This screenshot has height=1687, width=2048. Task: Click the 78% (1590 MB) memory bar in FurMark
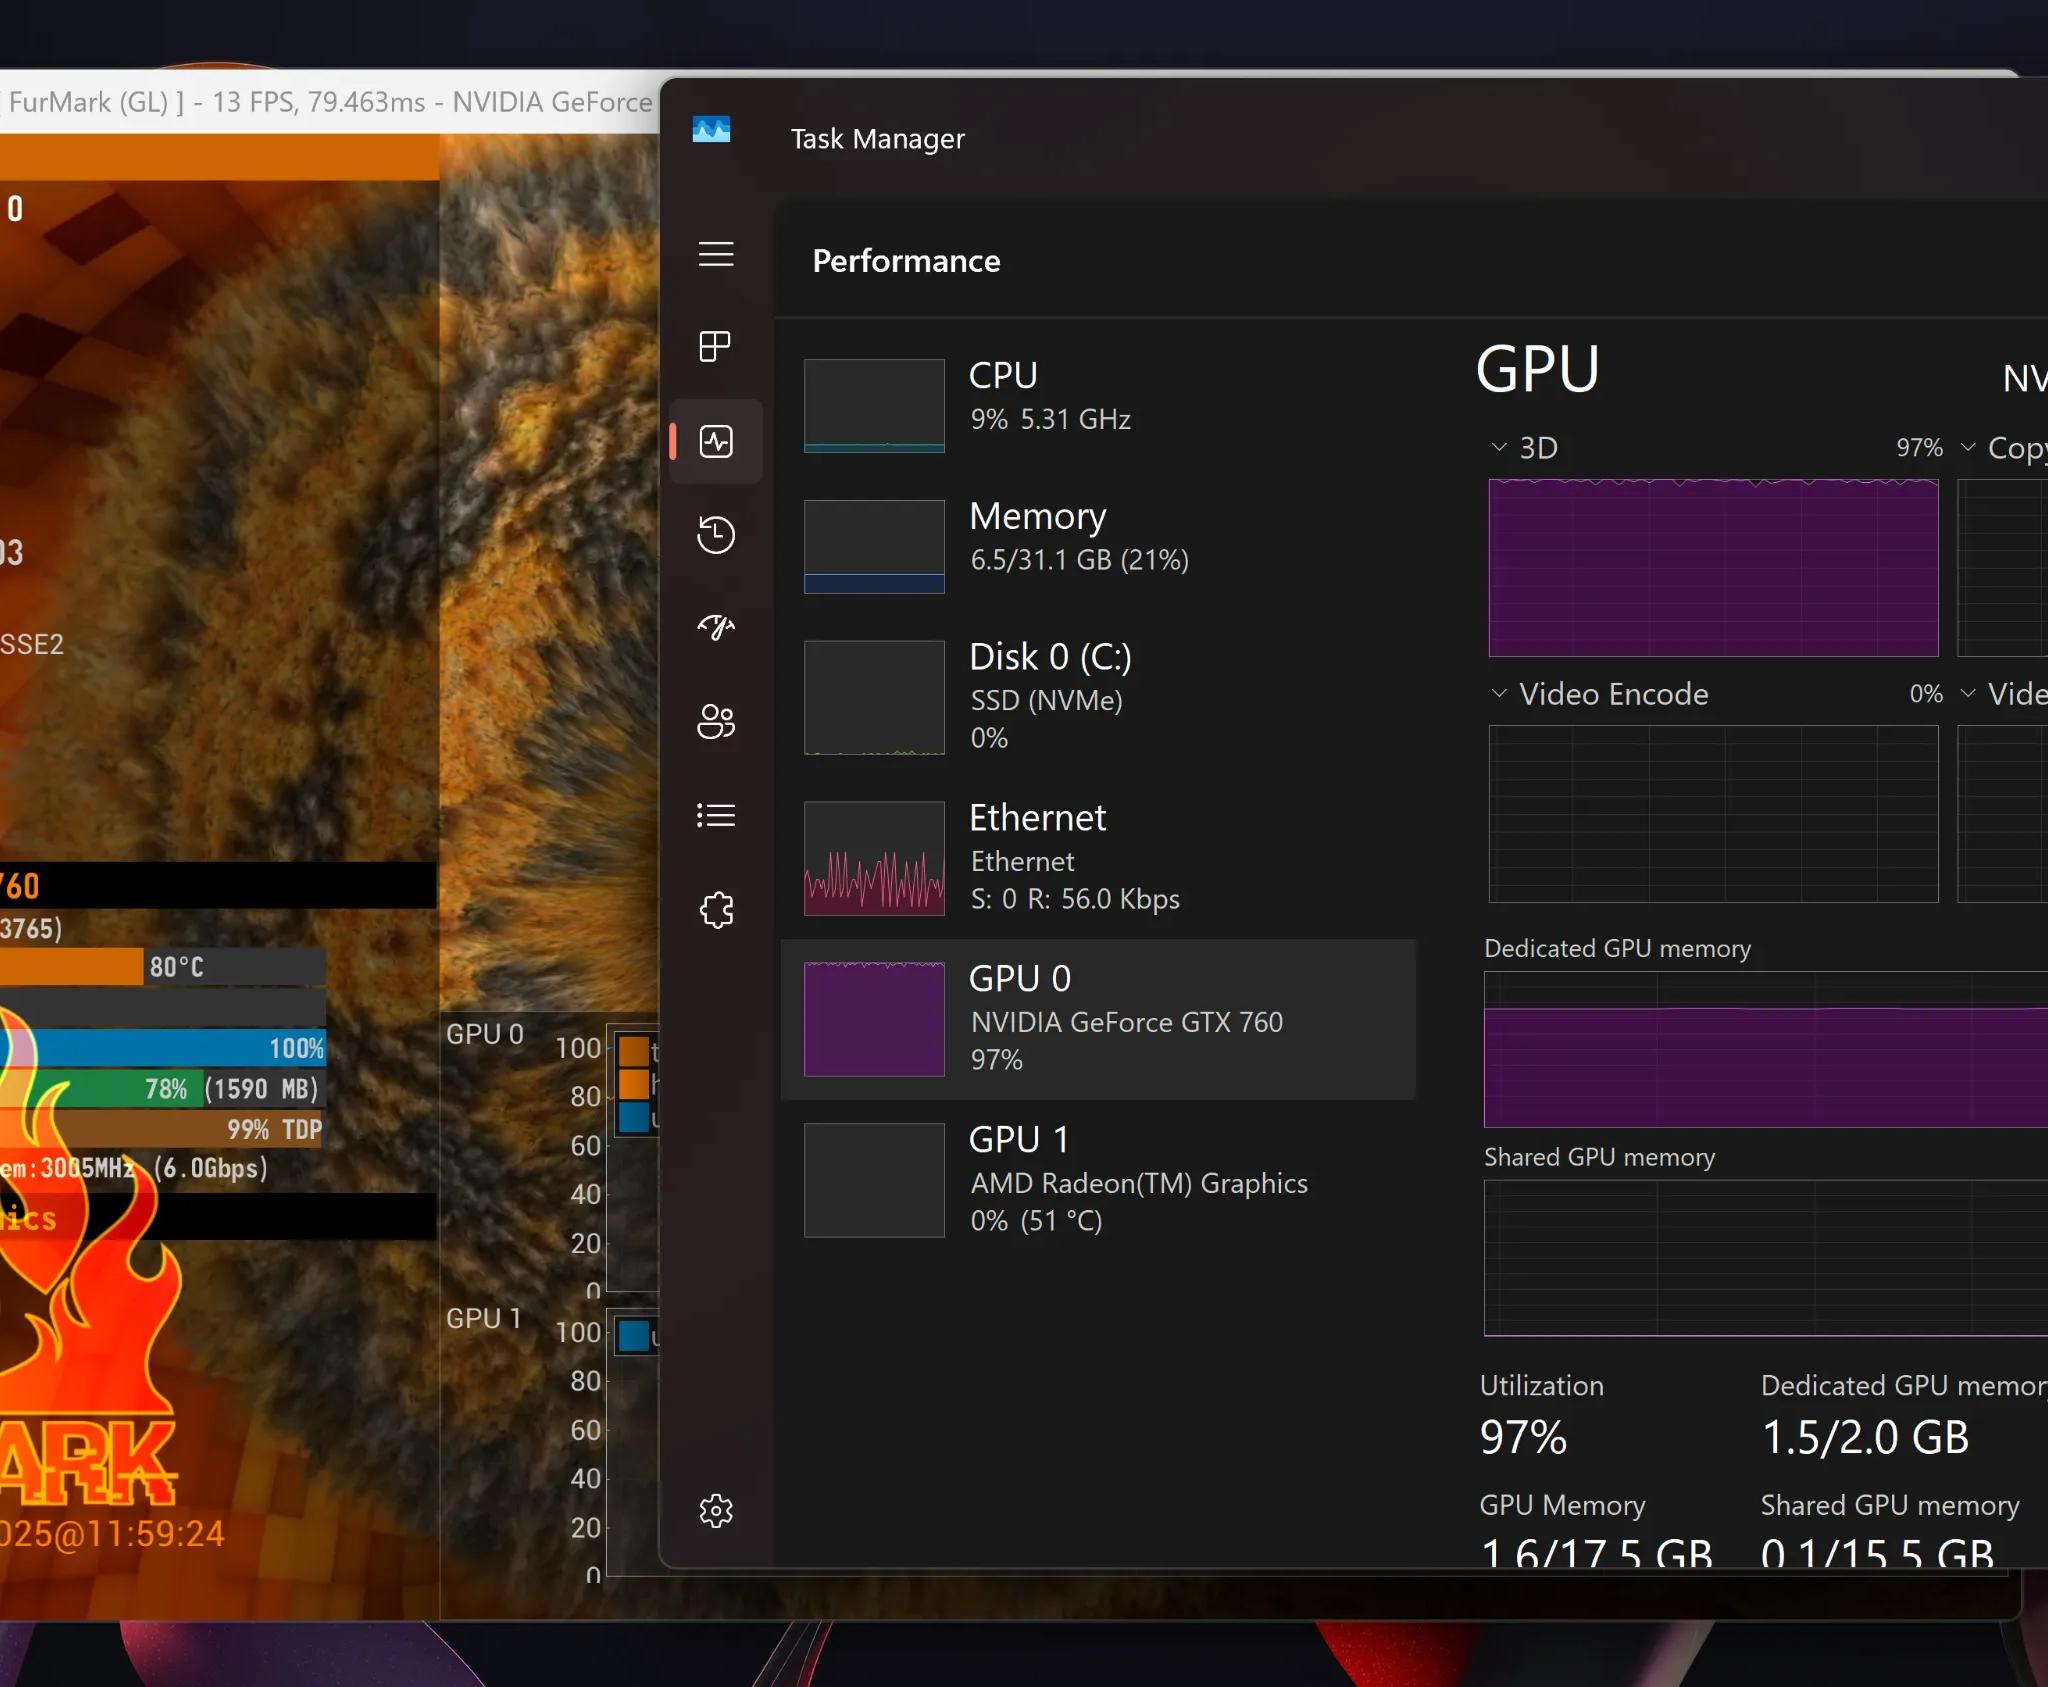point(163,1089)
